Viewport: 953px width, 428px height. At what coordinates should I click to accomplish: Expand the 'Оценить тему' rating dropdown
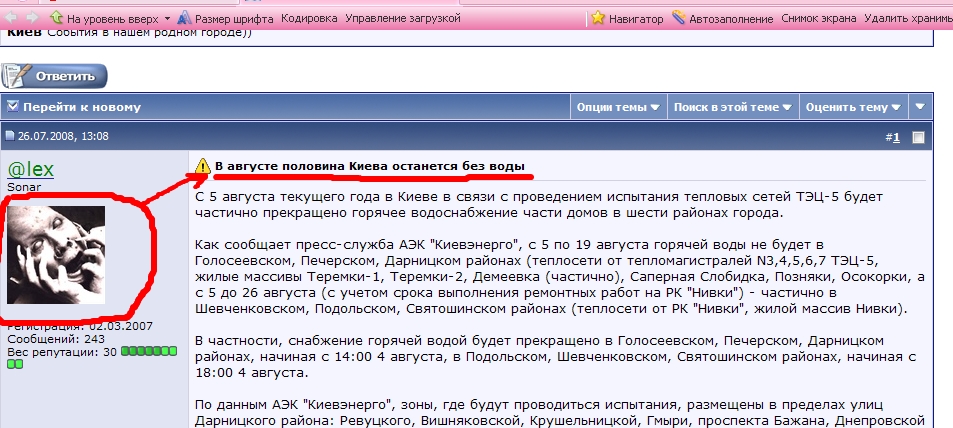[851, 107]
